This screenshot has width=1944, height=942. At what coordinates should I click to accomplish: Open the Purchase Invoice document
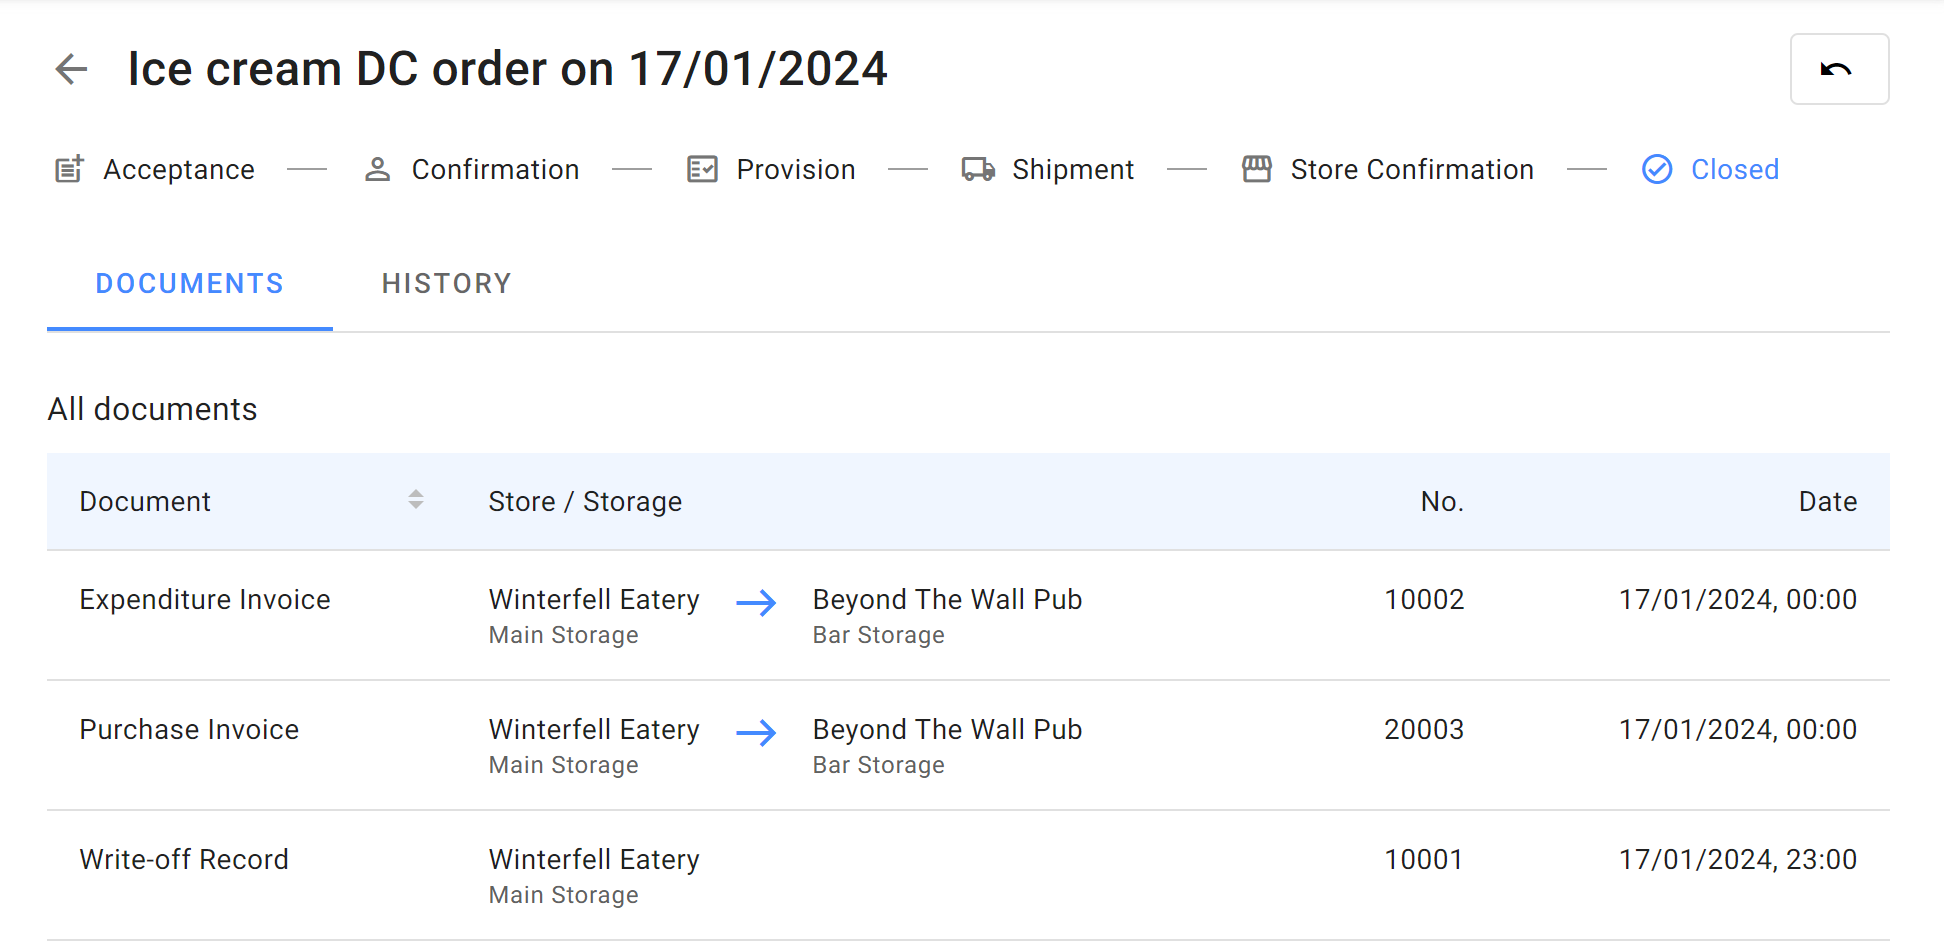tap(189, 730)
